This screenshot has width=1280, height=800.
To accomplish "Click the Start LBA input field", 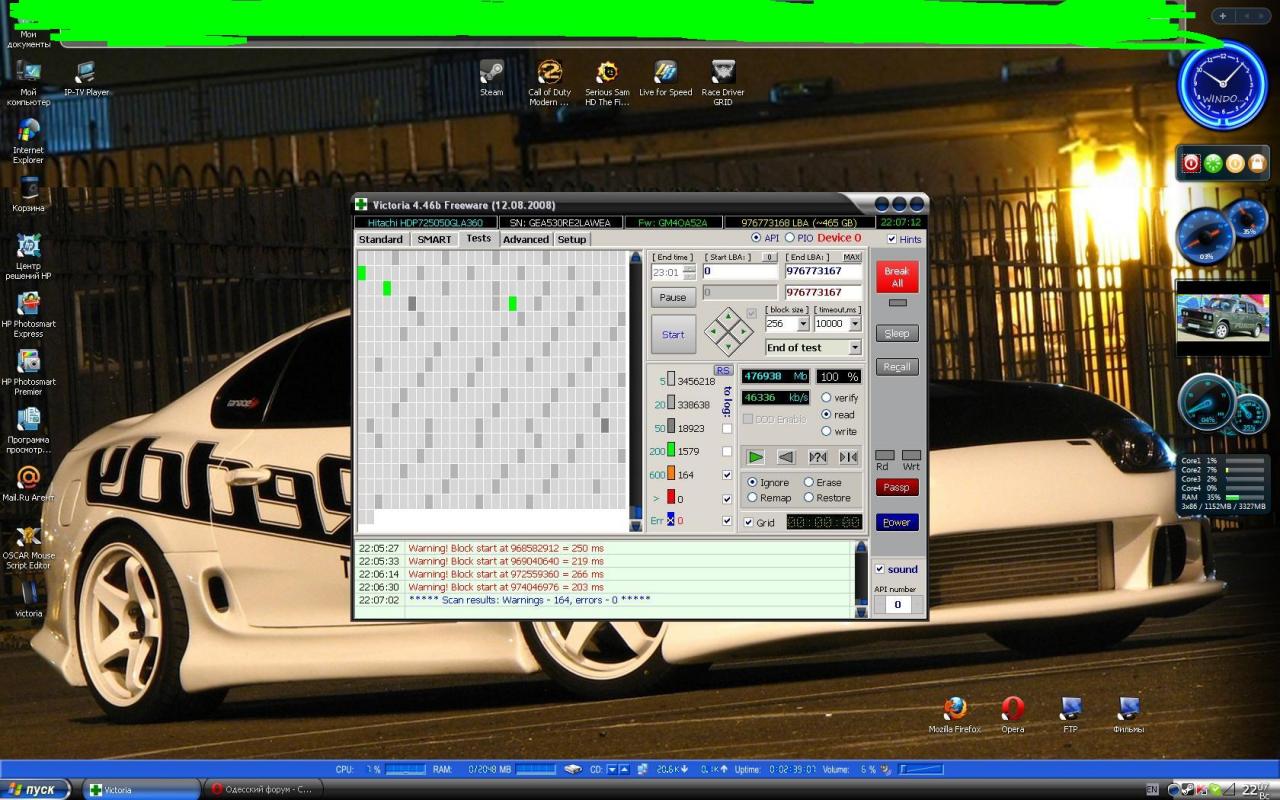I will pos(740,271).
